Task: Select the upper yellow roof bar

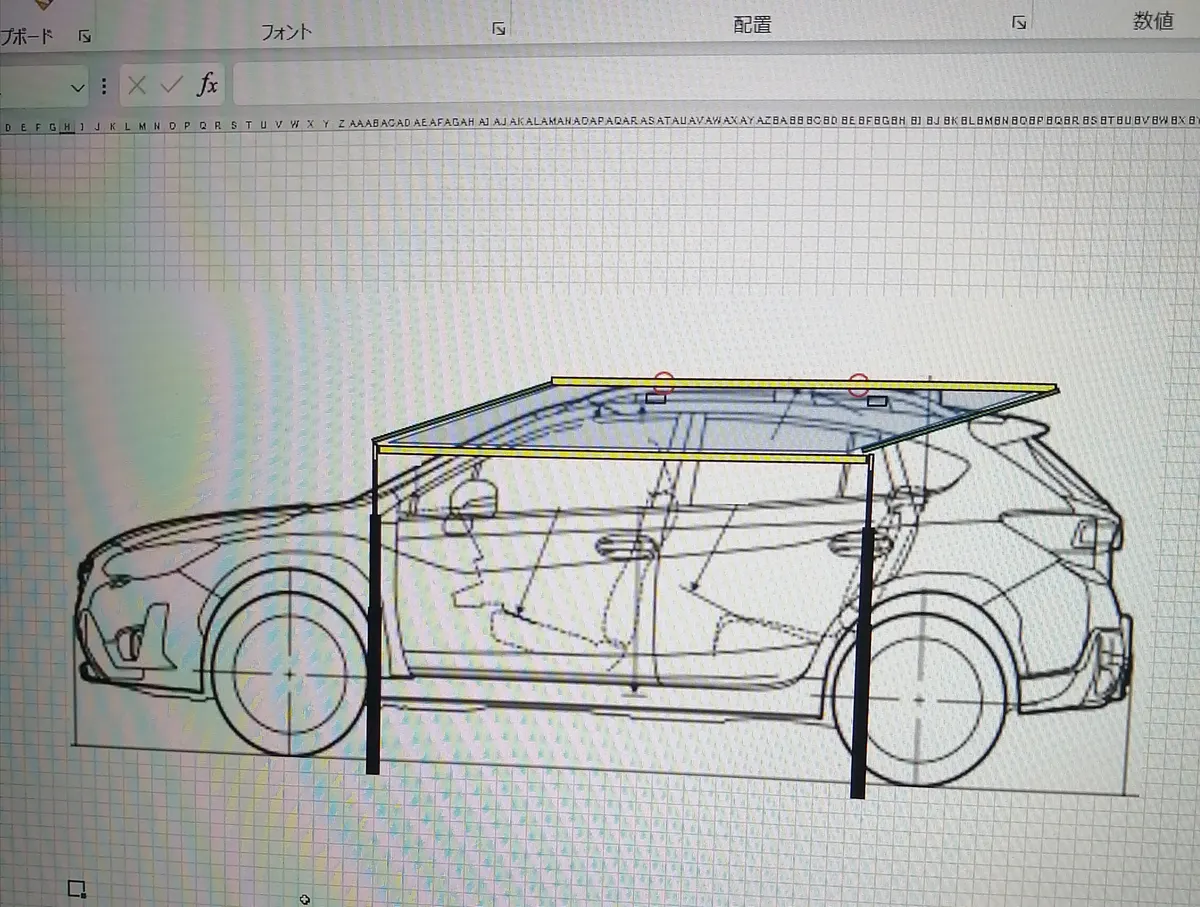Action: pyautogui.click(x=800, y=383)
